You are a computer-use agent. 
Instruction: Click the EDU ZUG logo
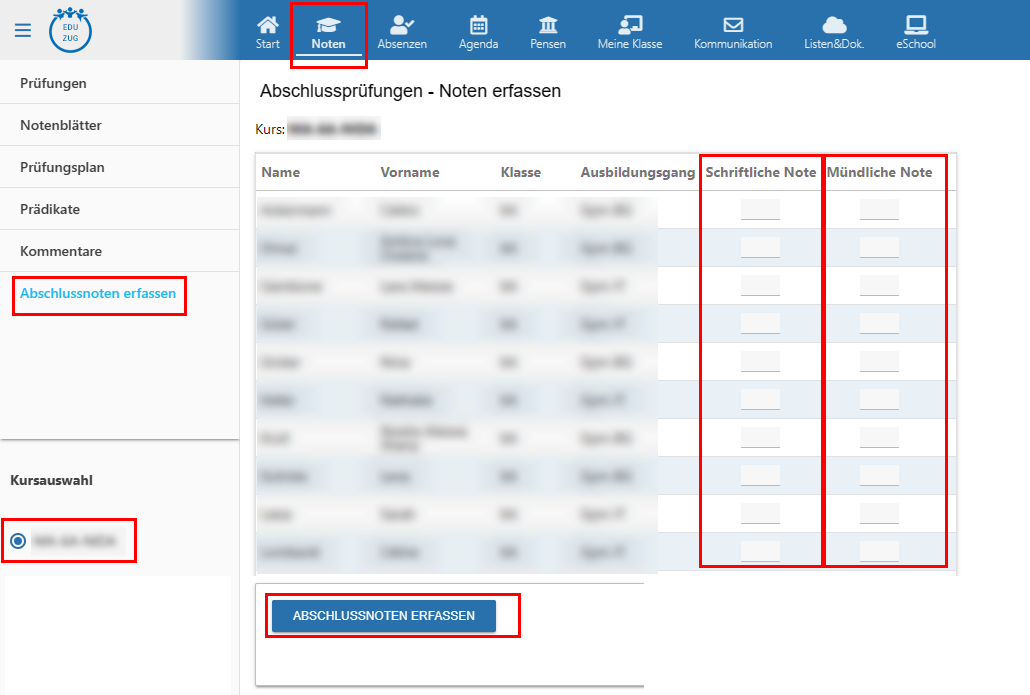70,29
